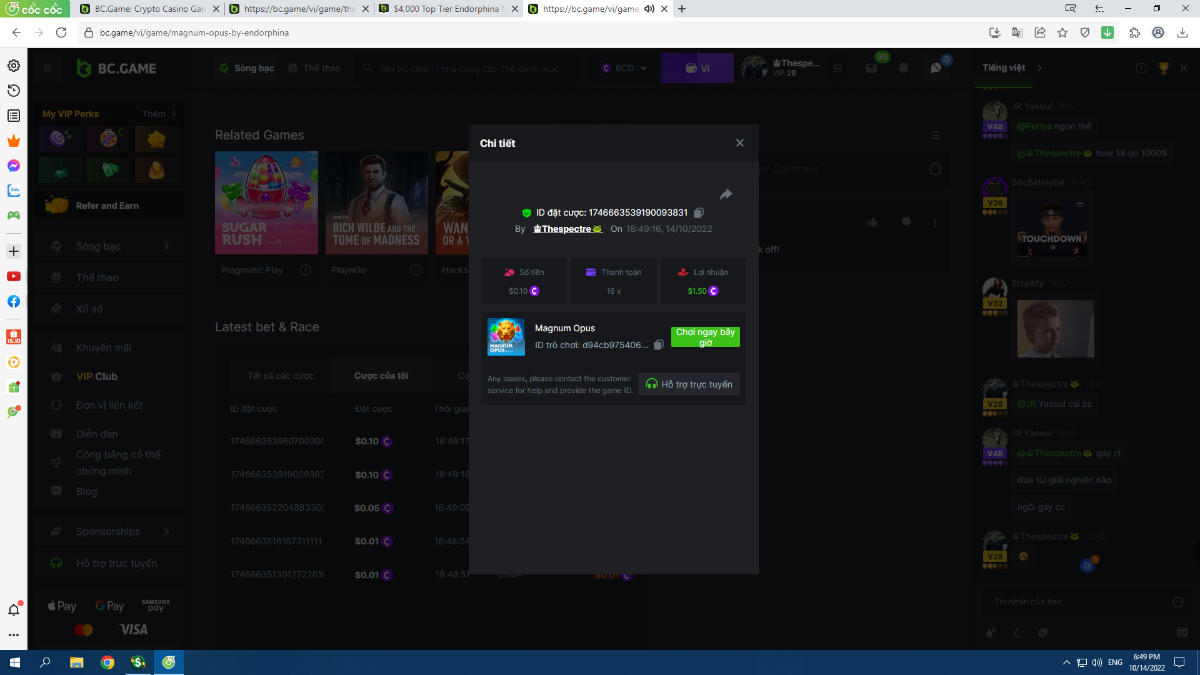Screen dimensions: 1200x675
Task: Open Hỗ trợ trực tuyến live support
Action: (x=689, y=384)
